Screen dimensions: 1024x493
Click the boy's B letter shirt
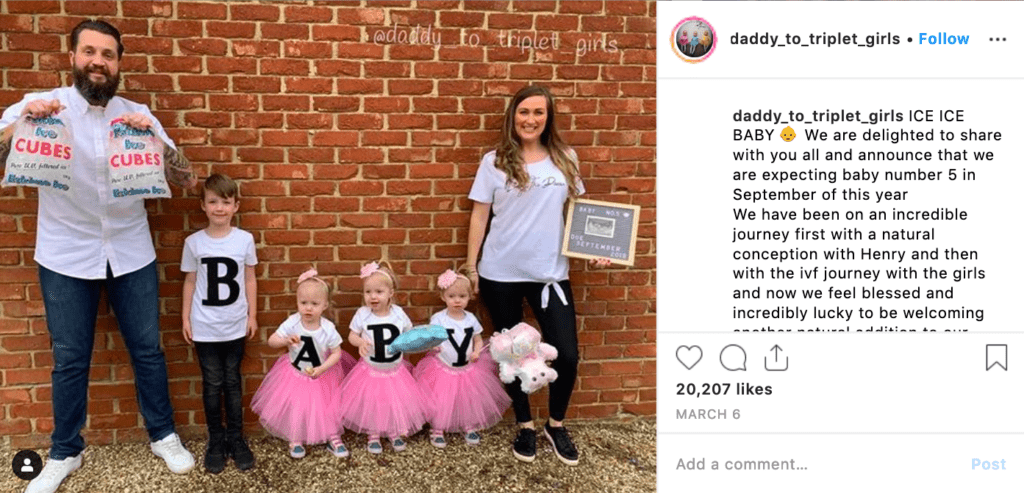tap(220, 281)
